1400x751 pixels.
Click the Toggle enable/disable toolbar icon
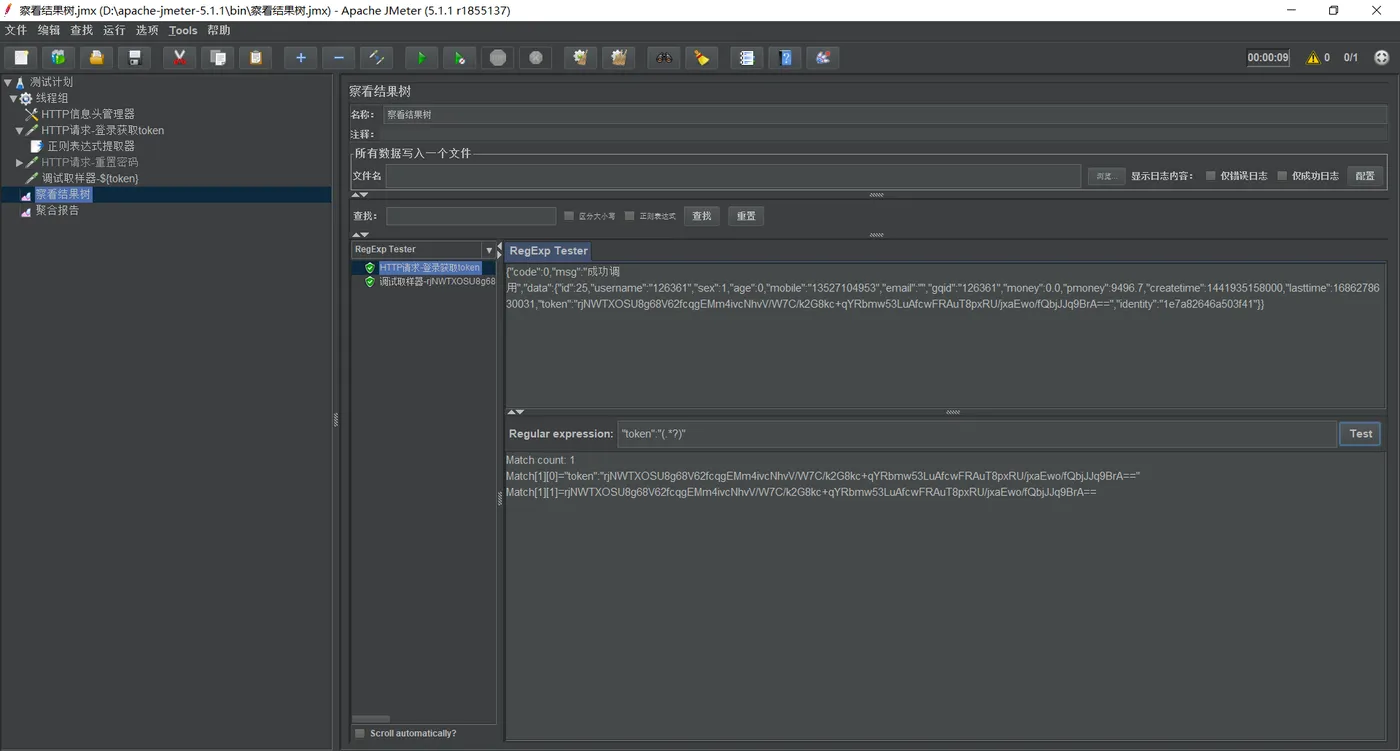click(376, 58)
